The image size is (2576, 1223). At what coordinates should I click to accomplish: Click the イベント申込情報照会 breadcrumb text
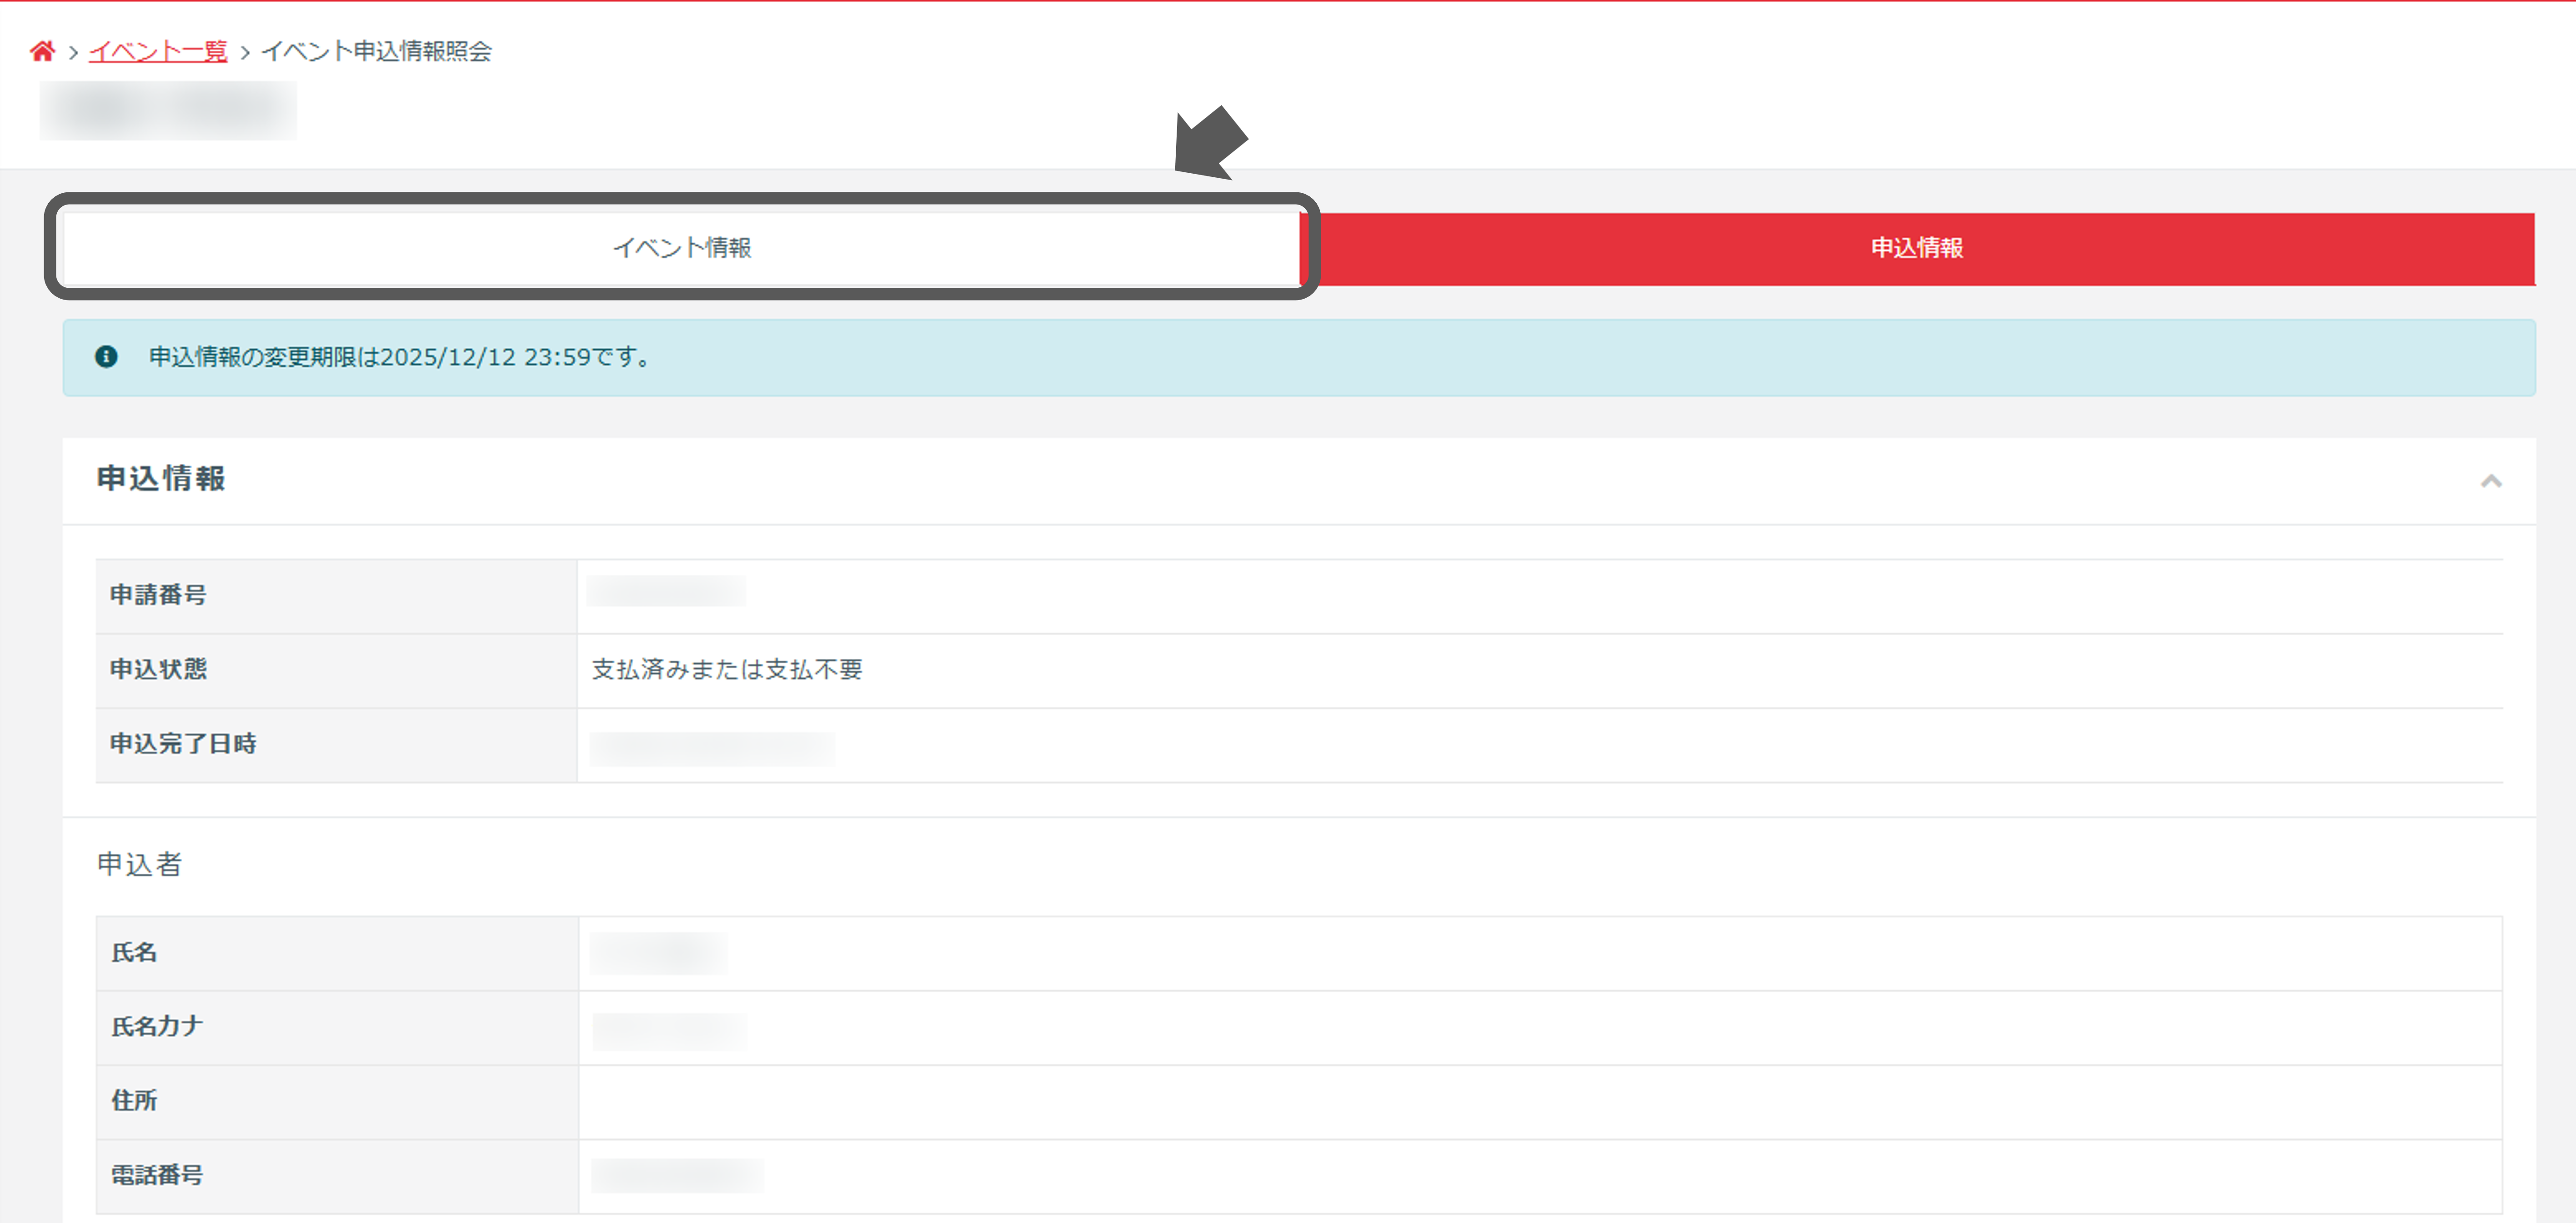pos(376,51)
